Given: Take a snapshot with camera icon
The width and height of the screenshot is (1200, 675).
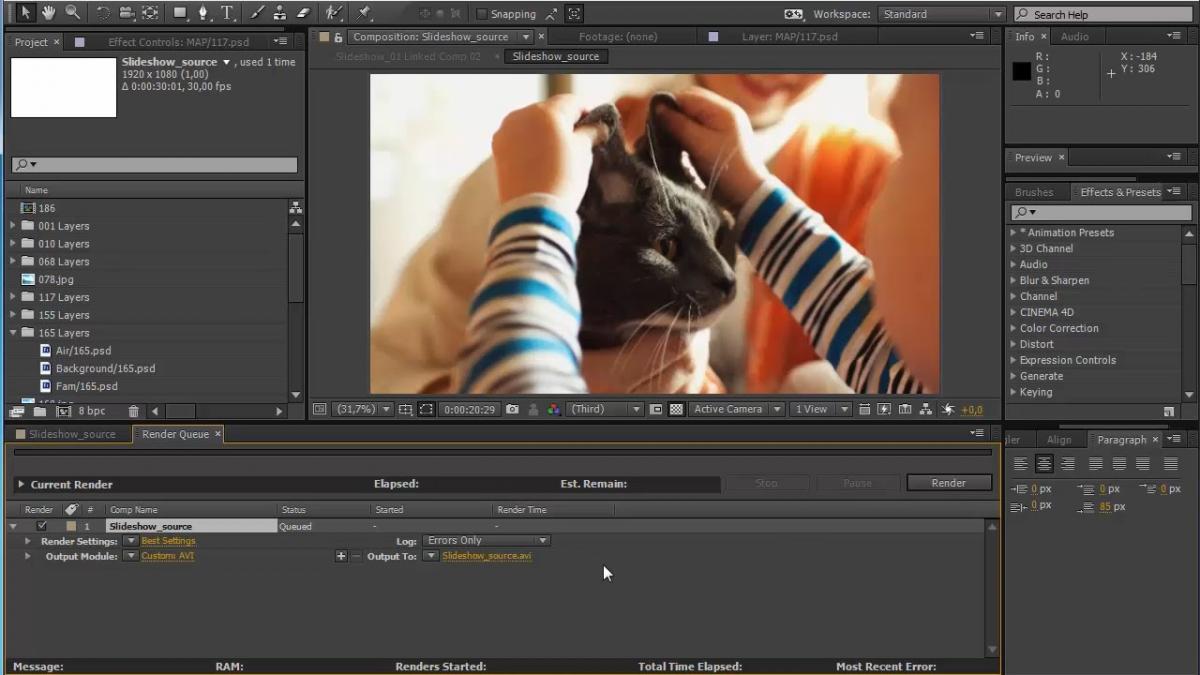Looking at the screenshot, I should point(512,409).
